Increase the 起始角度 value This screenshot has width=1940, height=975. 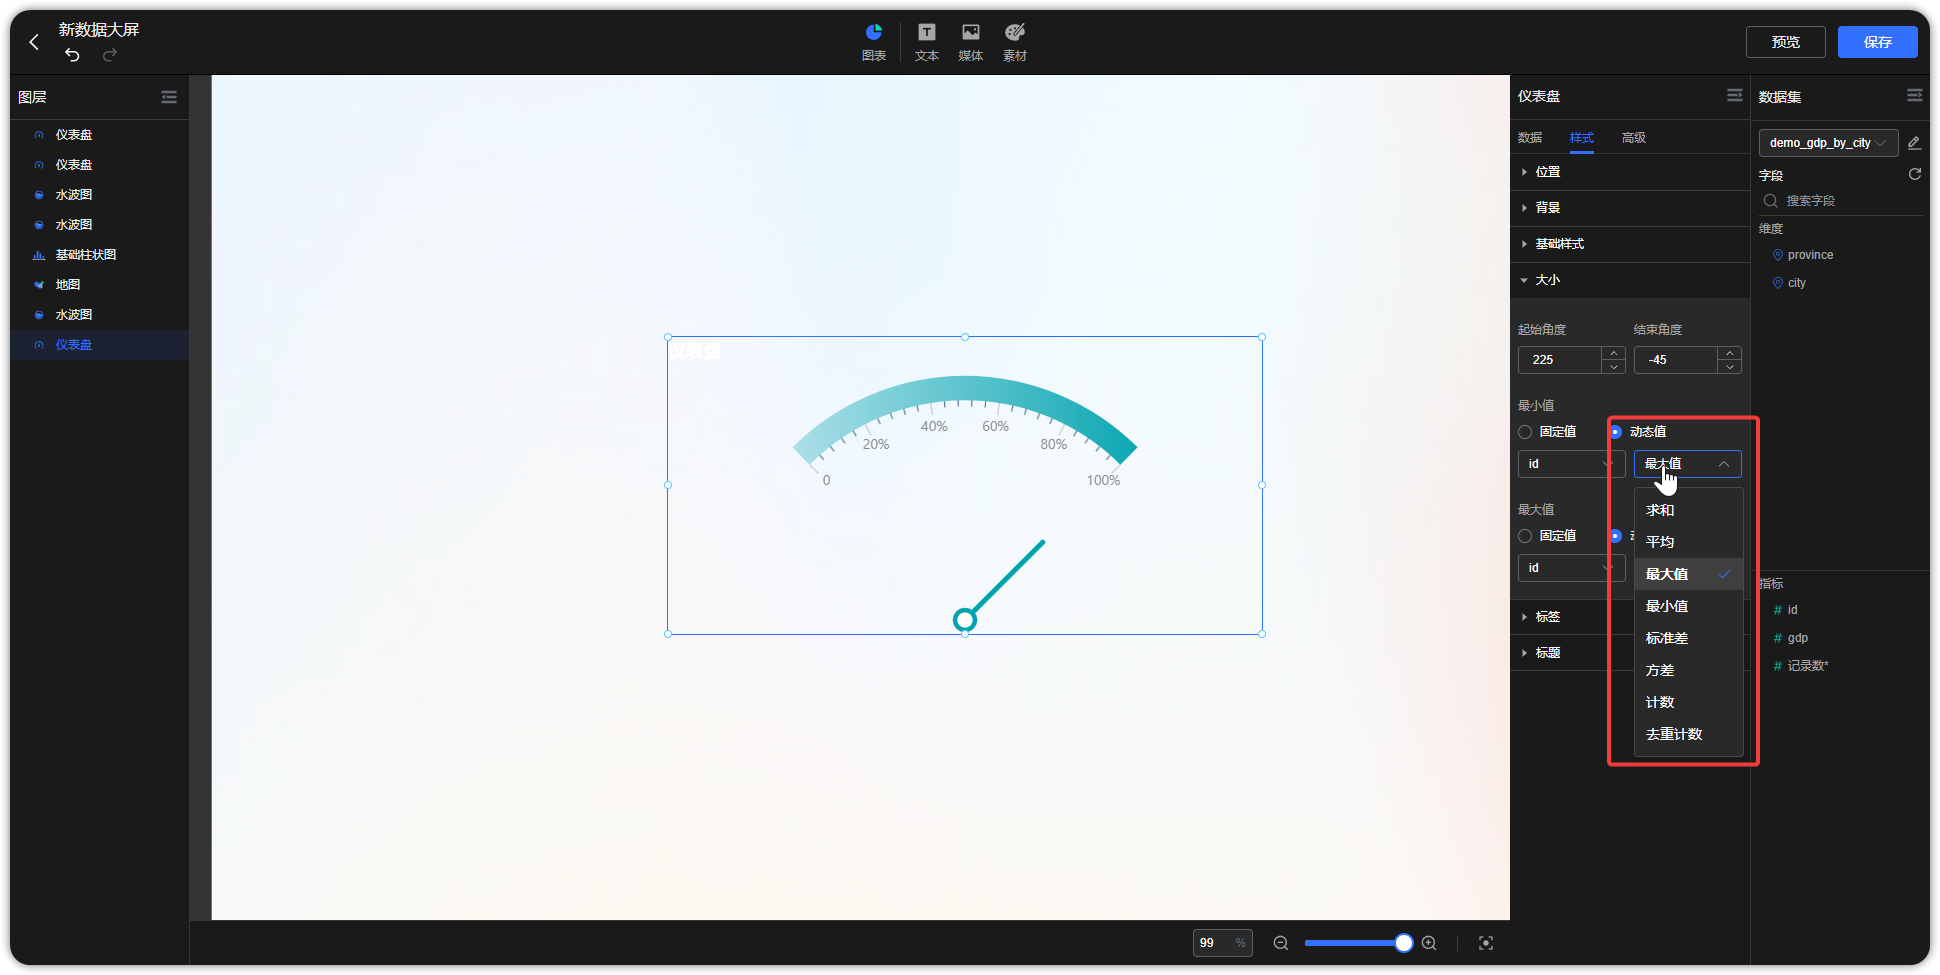(1614, 353)
